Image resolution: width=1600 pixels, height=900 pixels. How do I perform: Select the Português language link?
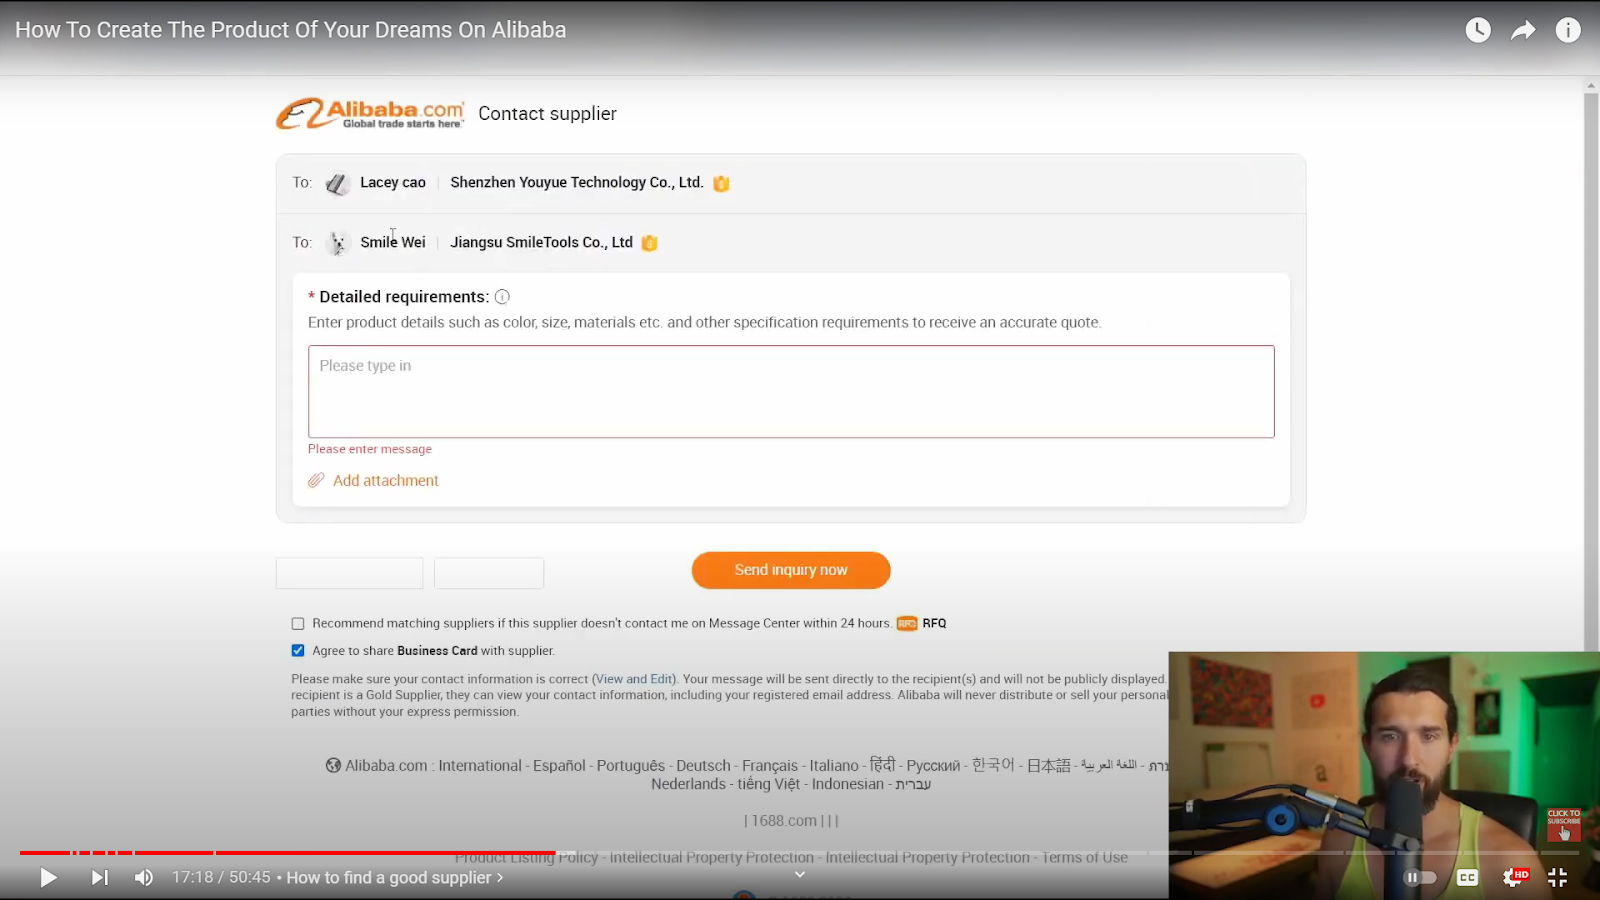tap(631, 766)
